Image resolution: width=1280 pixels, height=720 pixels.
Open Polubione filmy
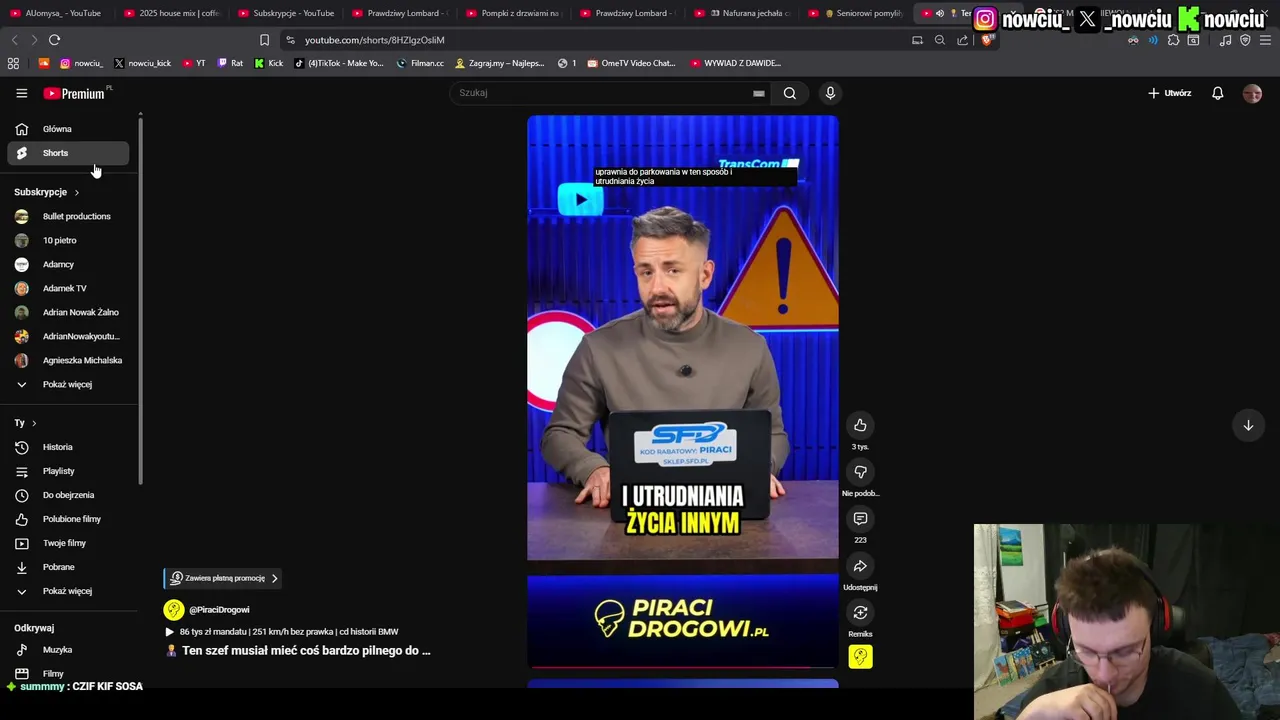68,519
